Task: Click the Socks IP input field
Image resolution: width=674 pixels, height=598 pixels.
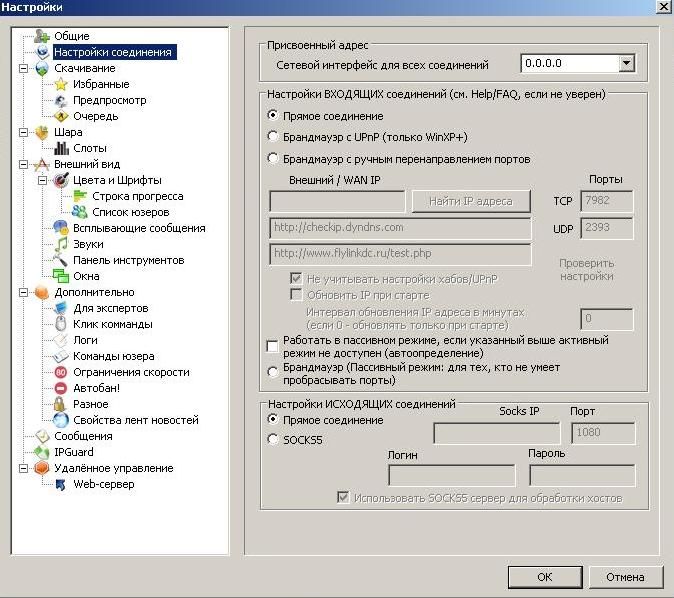Action: coord(497,433)
